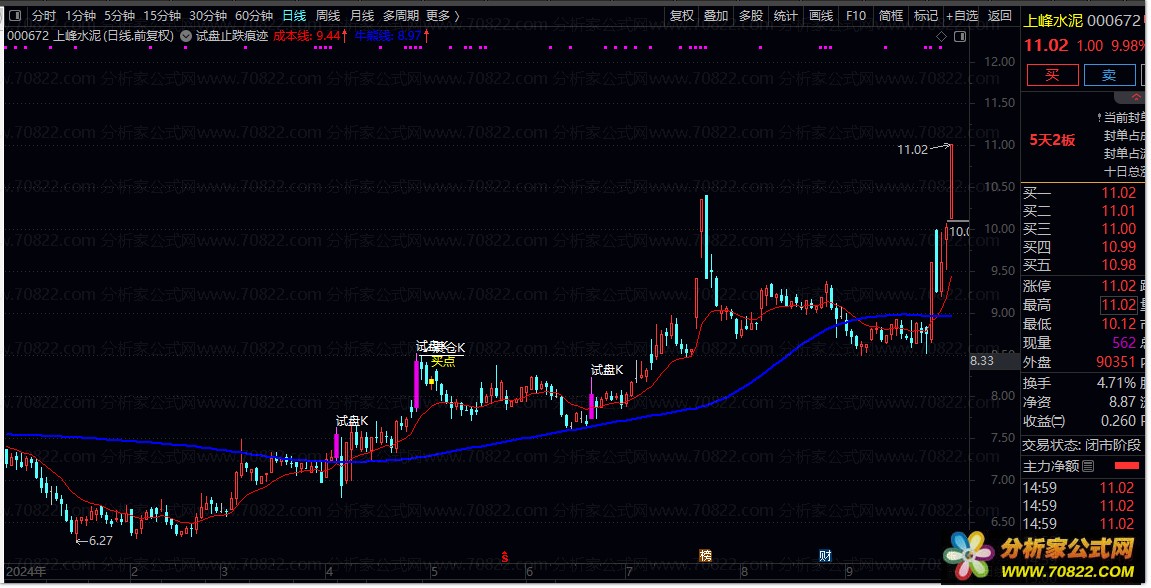Switch to 分时 intraday view

point(44,16)
